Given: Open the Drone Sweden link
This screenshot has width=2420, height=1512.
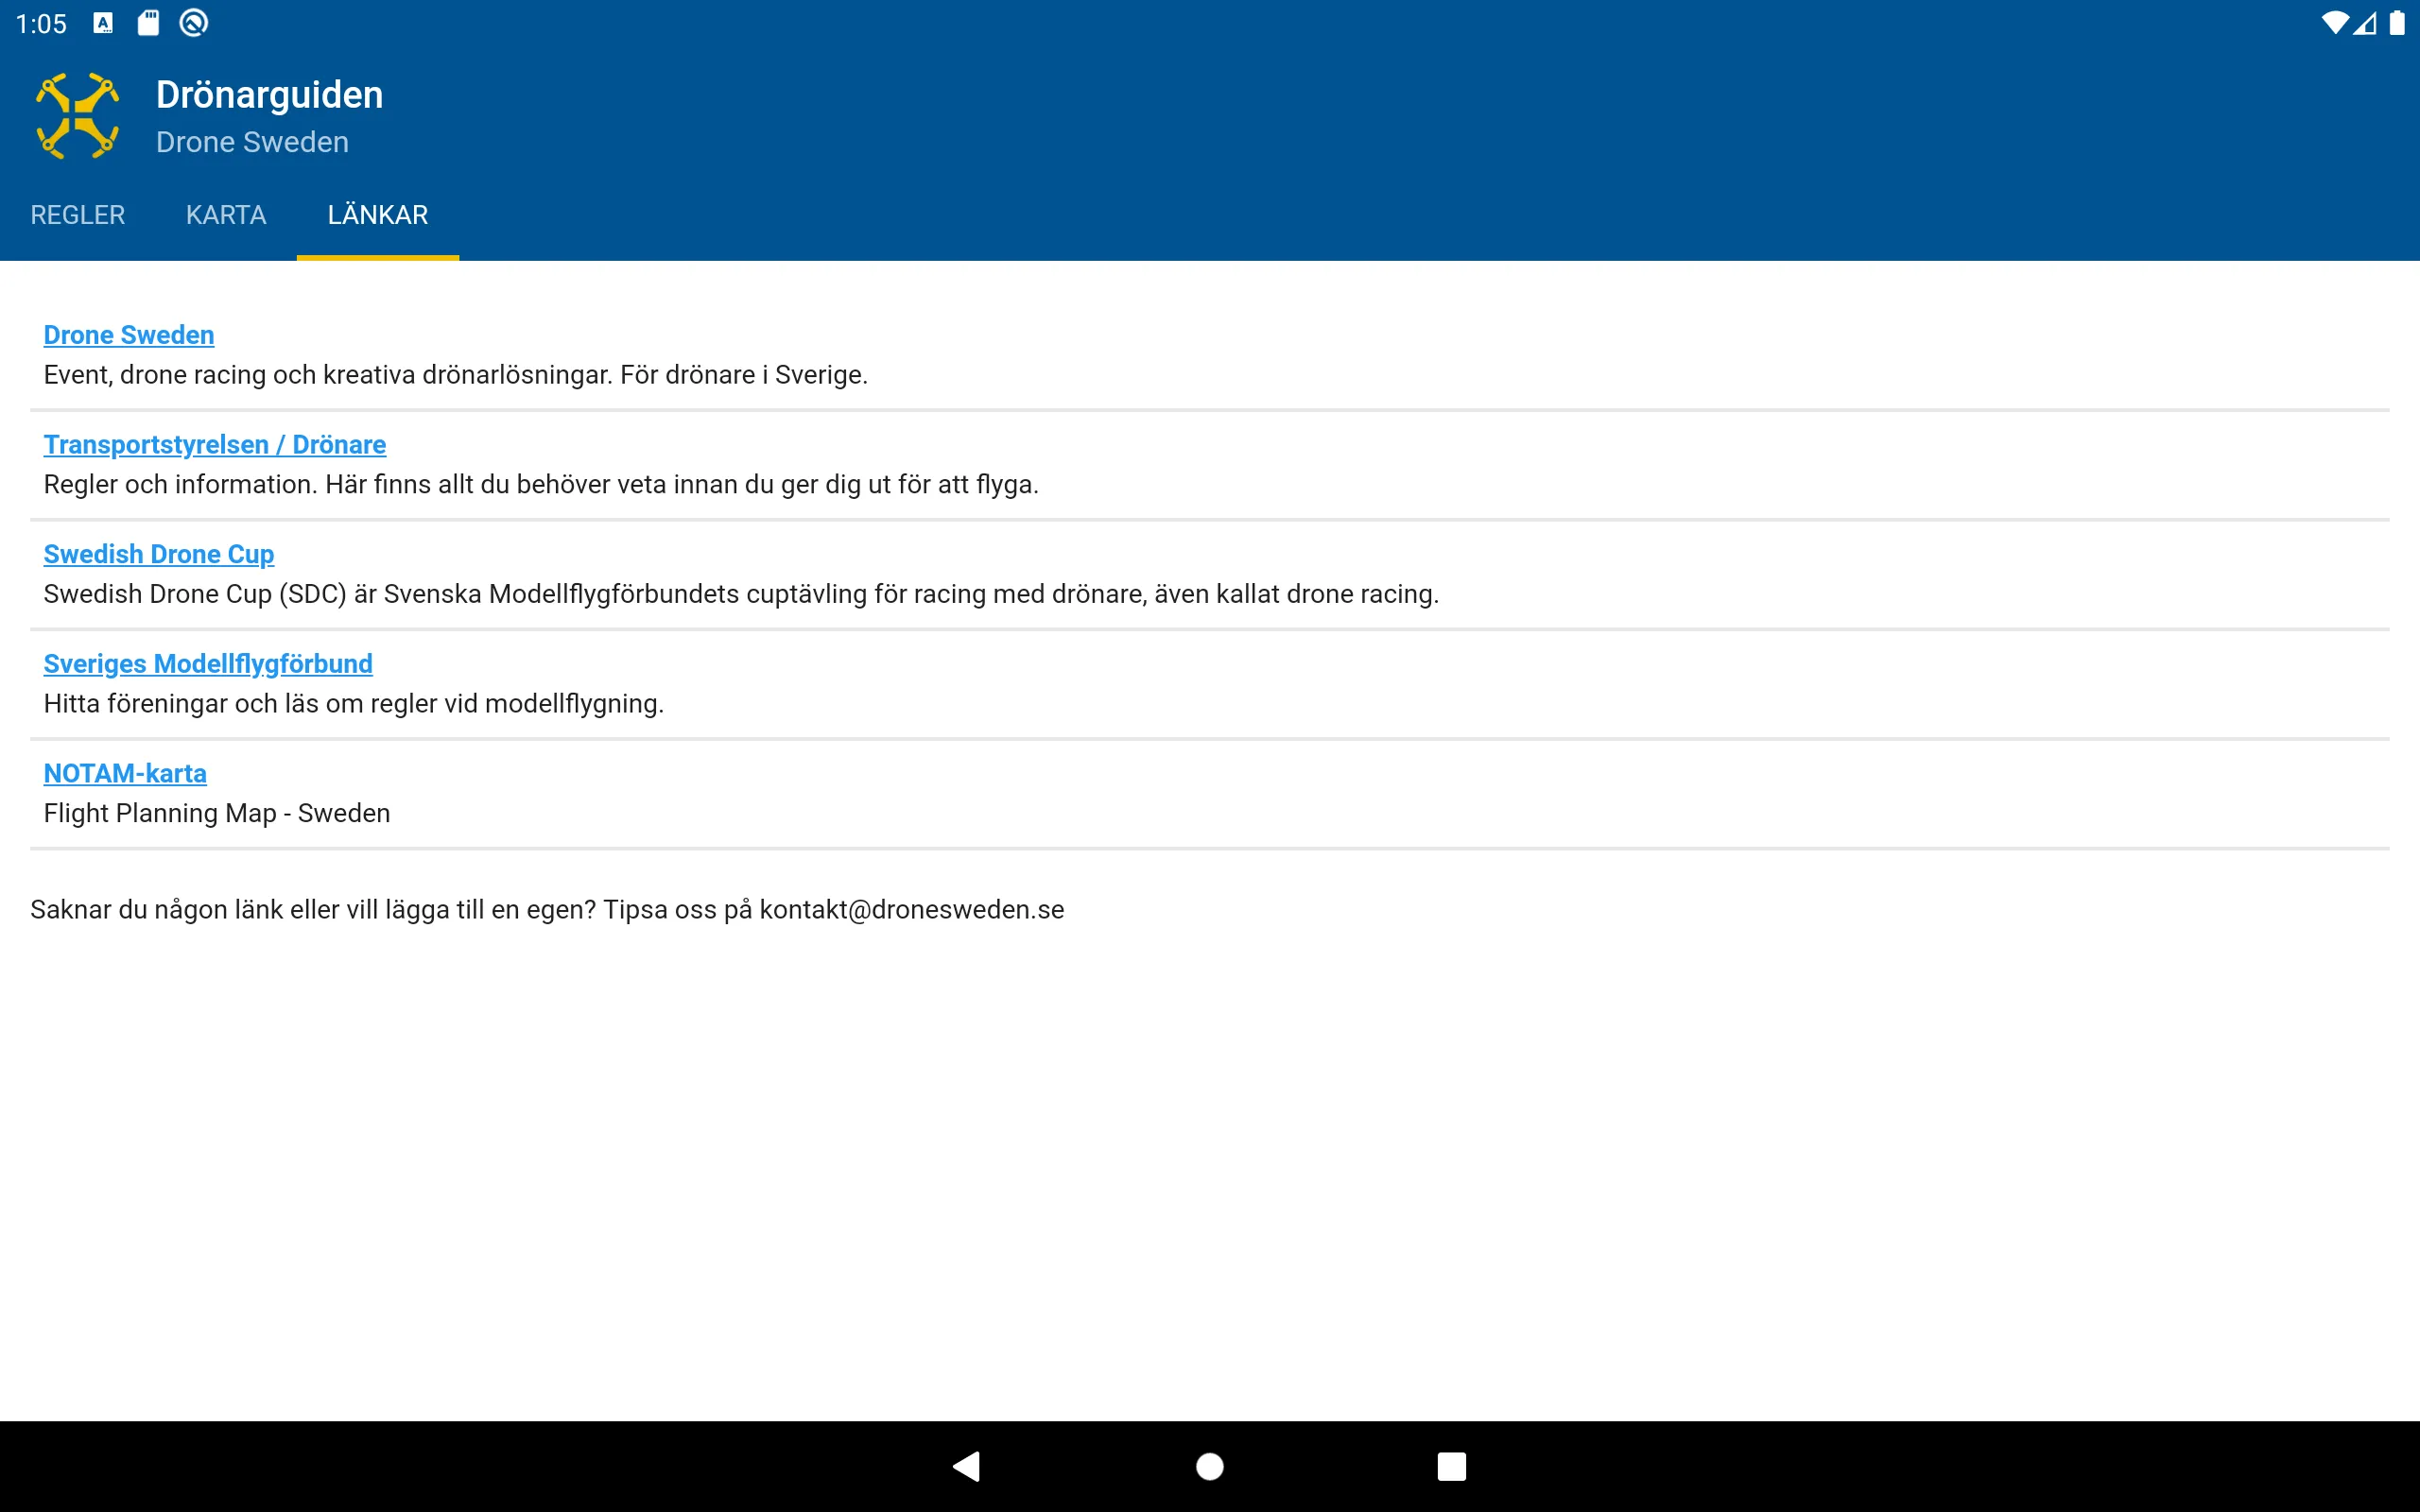Looking at the screenshot, I should (129, 335).
